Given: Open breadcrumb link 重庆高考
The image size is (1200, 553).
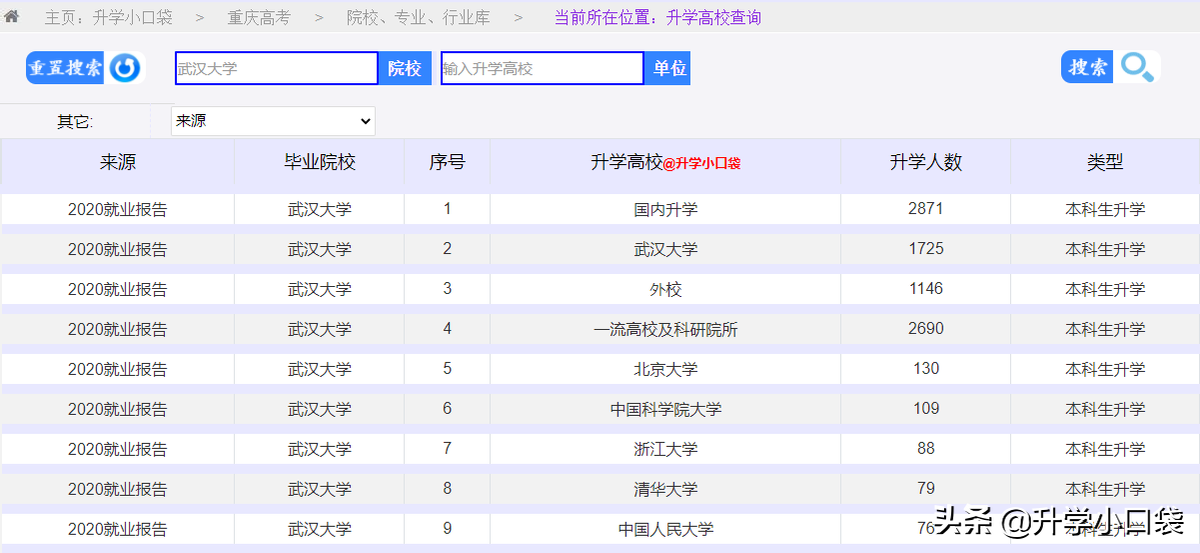Looking at the screenshot, I should coord(258,18).
